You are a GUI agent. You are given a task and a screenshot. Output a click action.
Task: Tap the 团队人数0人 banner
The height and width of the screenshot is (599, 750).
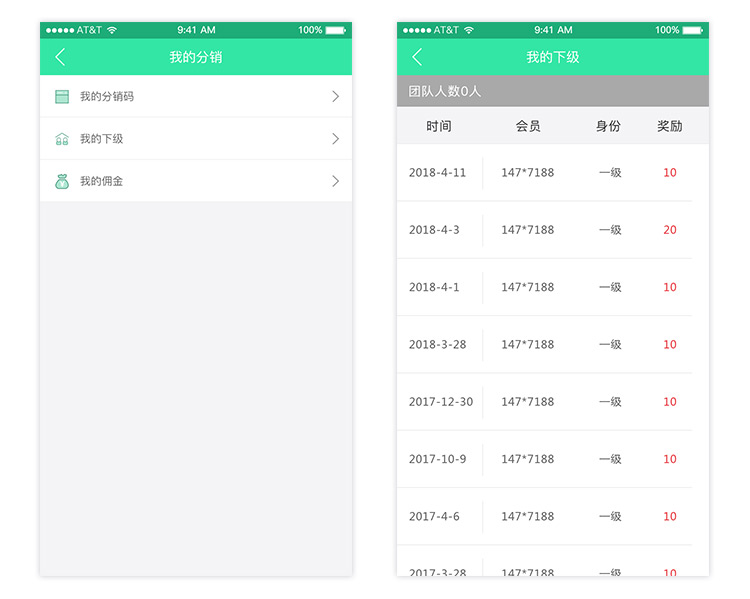pos(553,91)
